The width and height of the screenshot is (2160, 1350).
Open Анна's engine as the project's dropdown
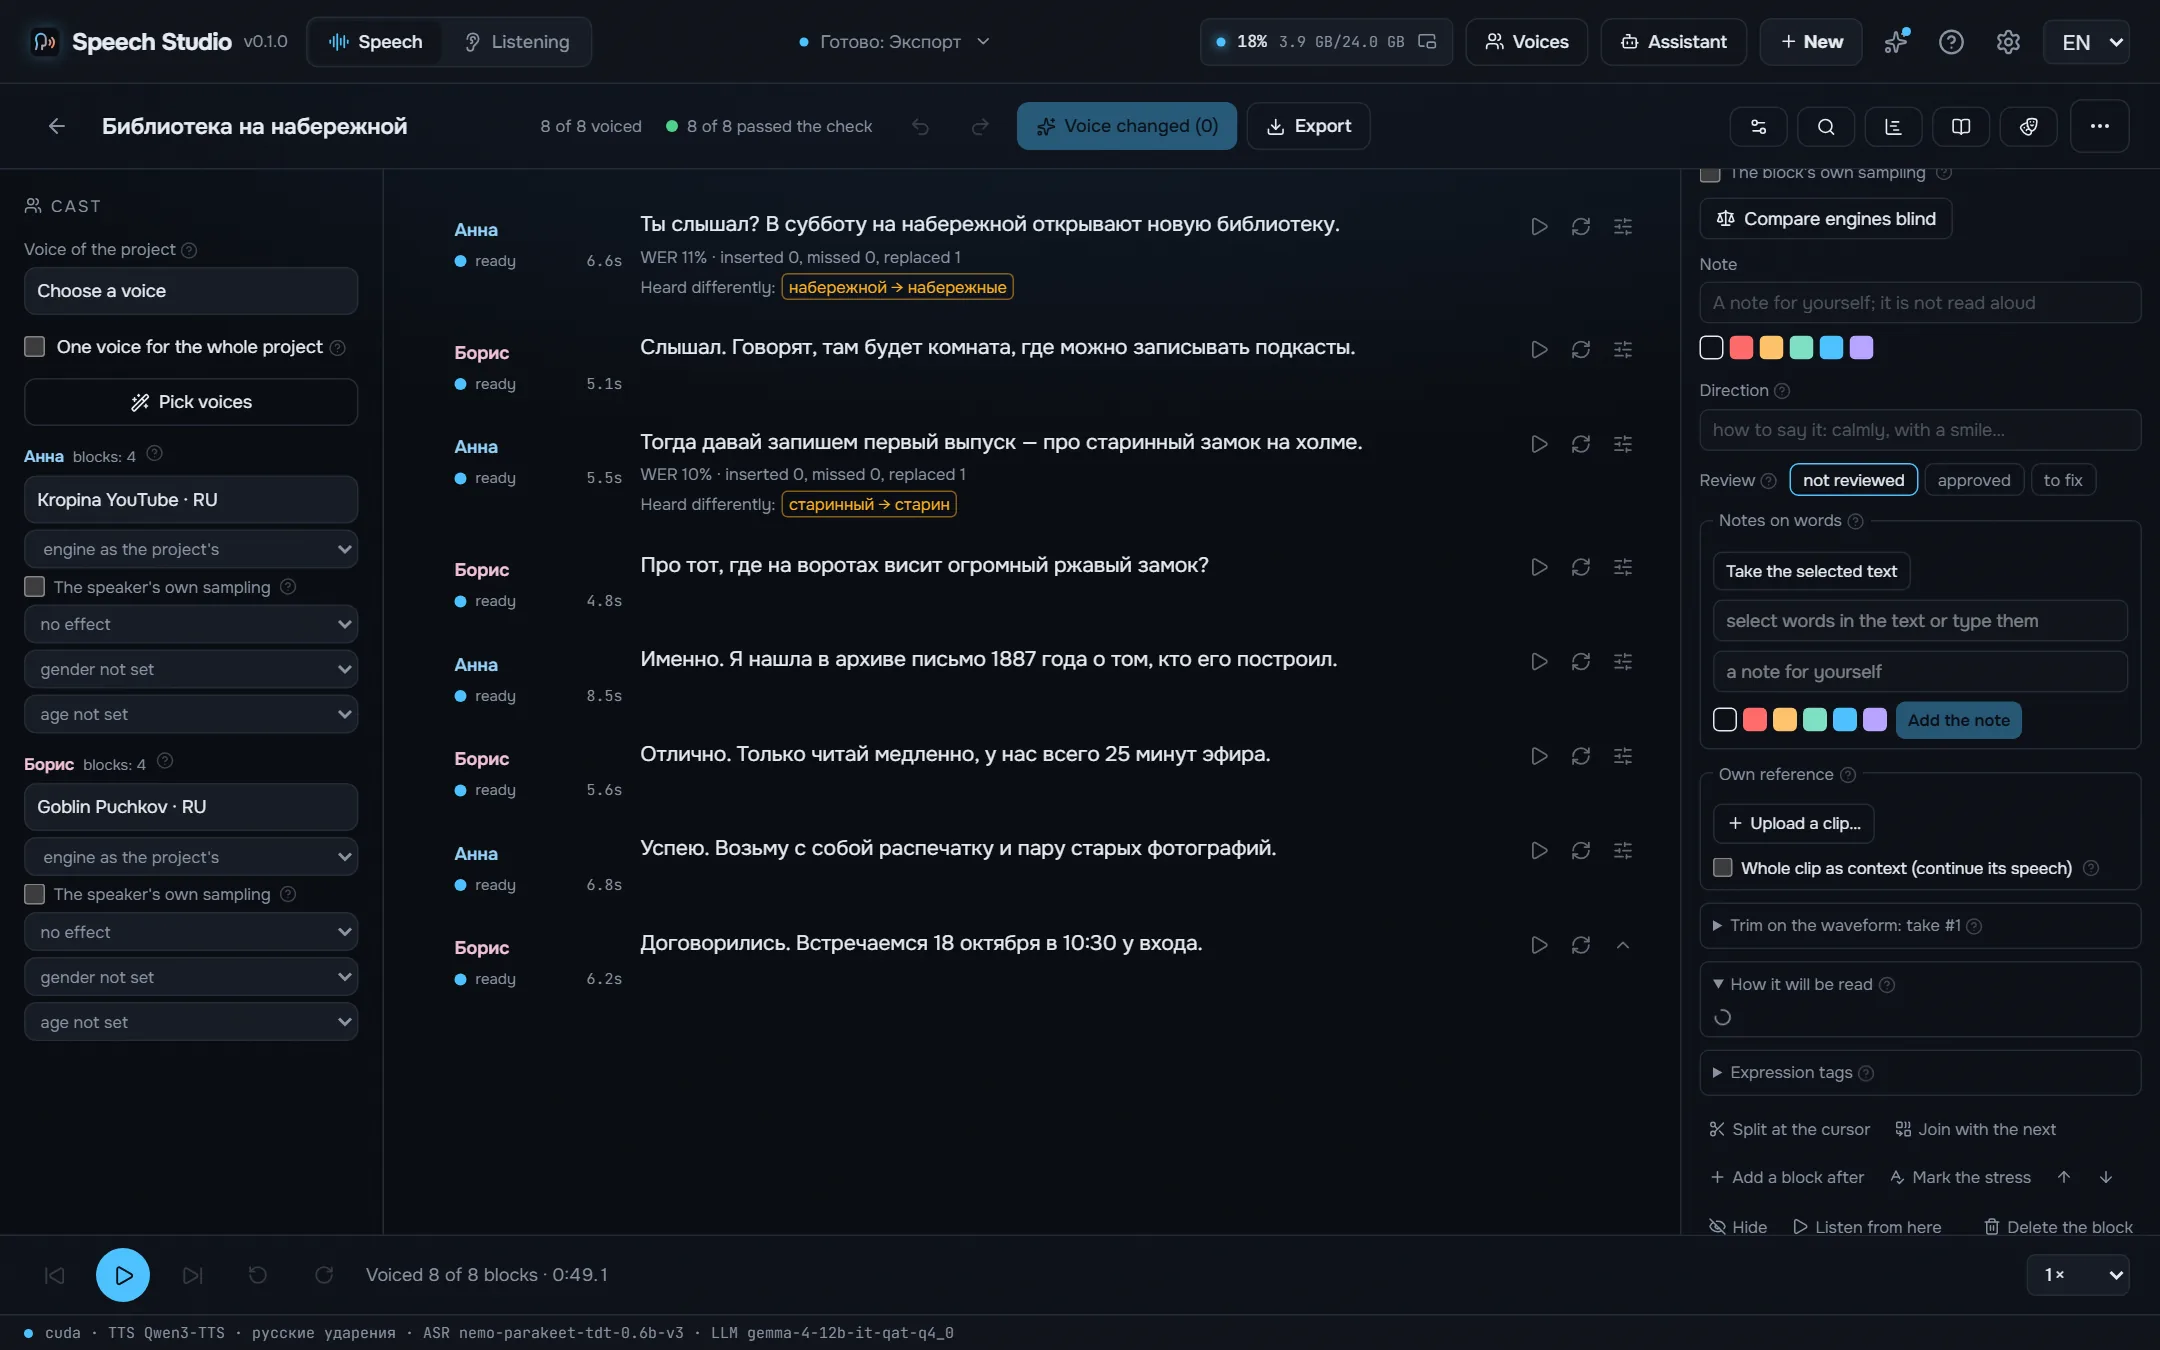point(191,549)
